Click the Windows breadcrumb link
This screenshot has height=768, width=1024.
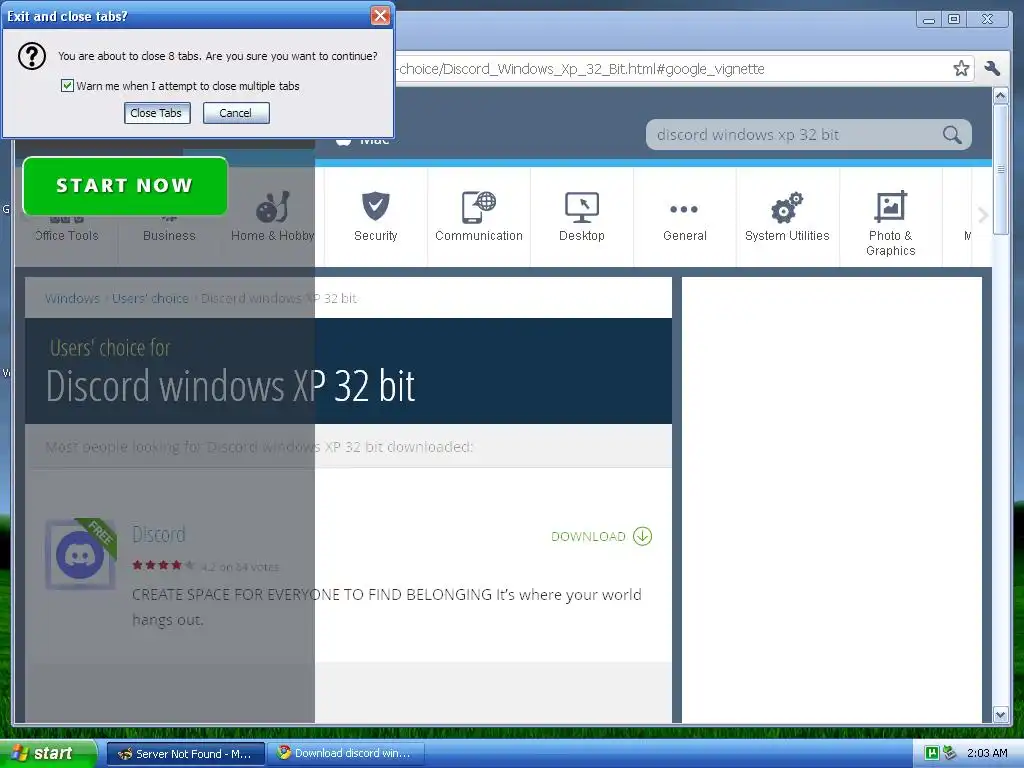(x=72, y=298)
